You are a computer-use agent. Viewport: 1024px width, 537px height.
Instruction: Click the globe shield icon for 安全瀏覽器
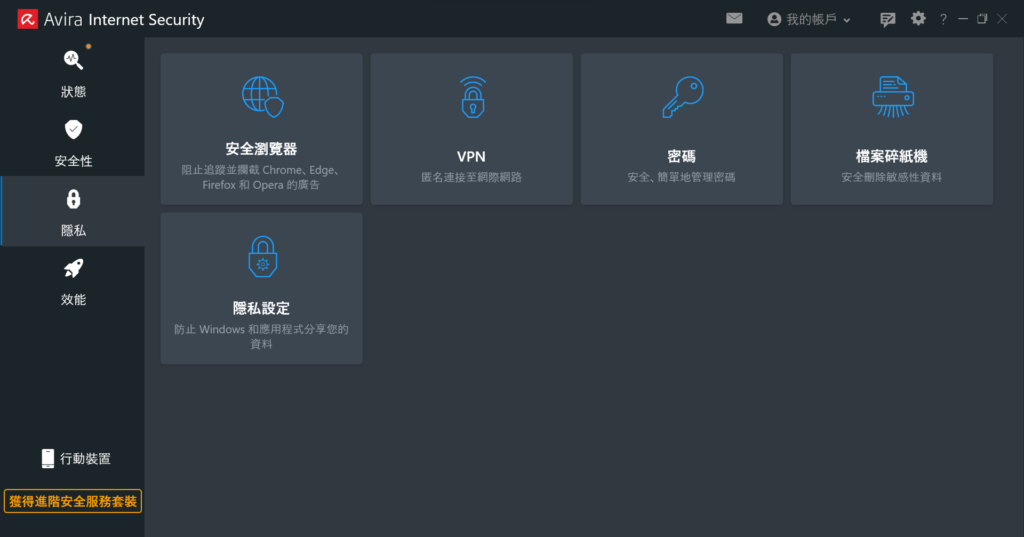tap(263, 97)
